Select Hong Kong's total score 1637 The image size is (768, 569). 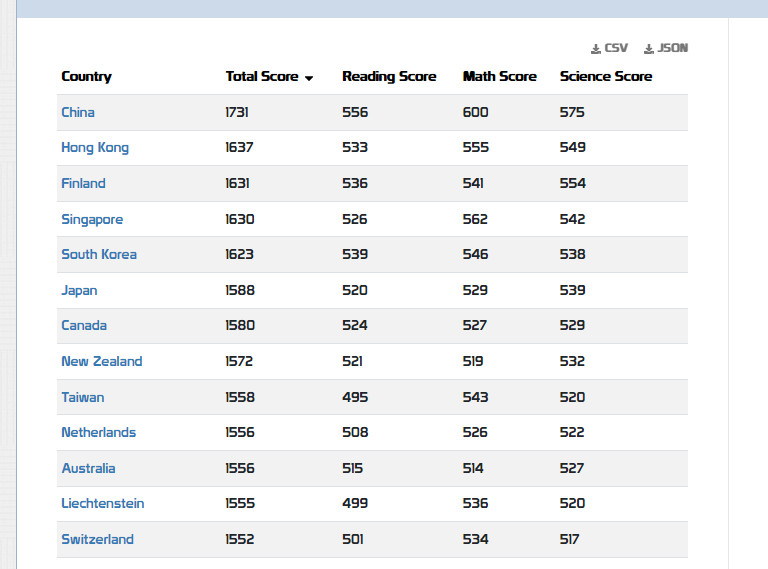point(239,147)
